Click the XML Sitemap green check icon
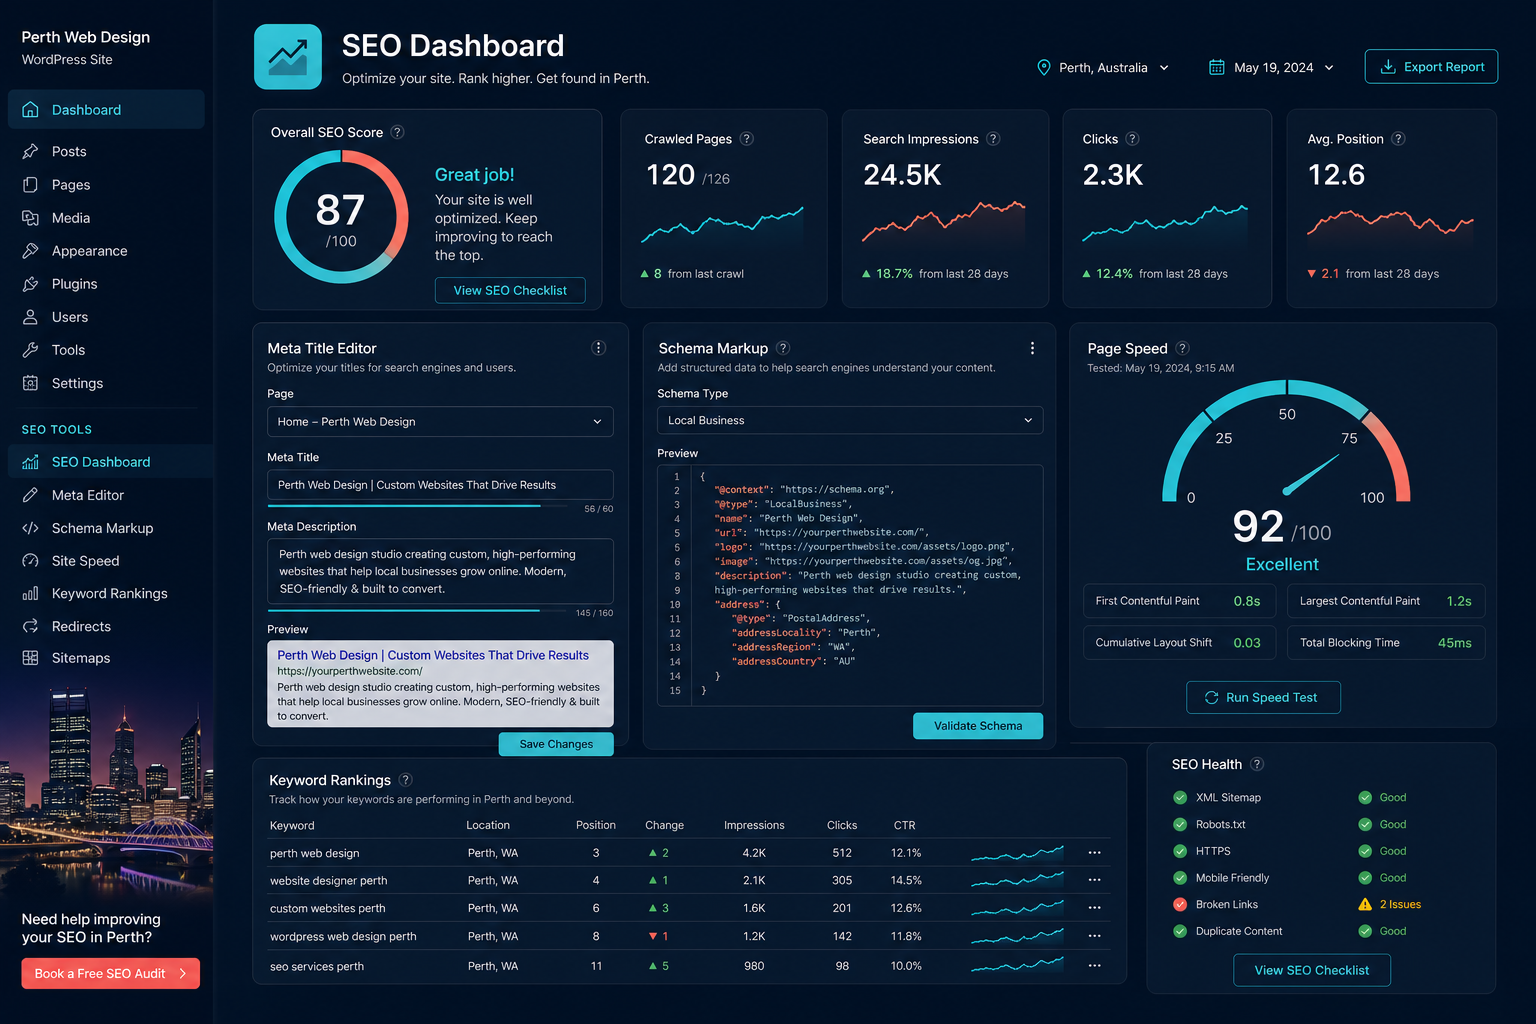 [x=1180, y=797]
